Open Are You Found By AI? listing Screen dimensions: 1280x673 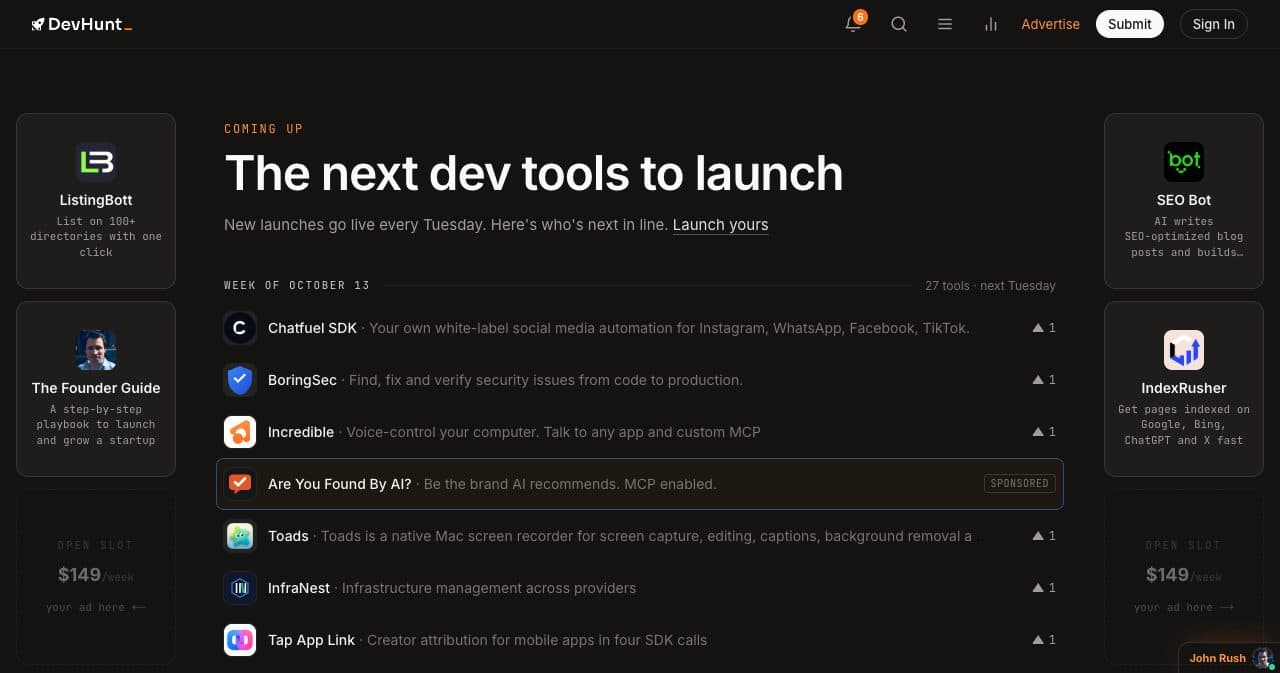pyautogui.click(x=340, y=484)
